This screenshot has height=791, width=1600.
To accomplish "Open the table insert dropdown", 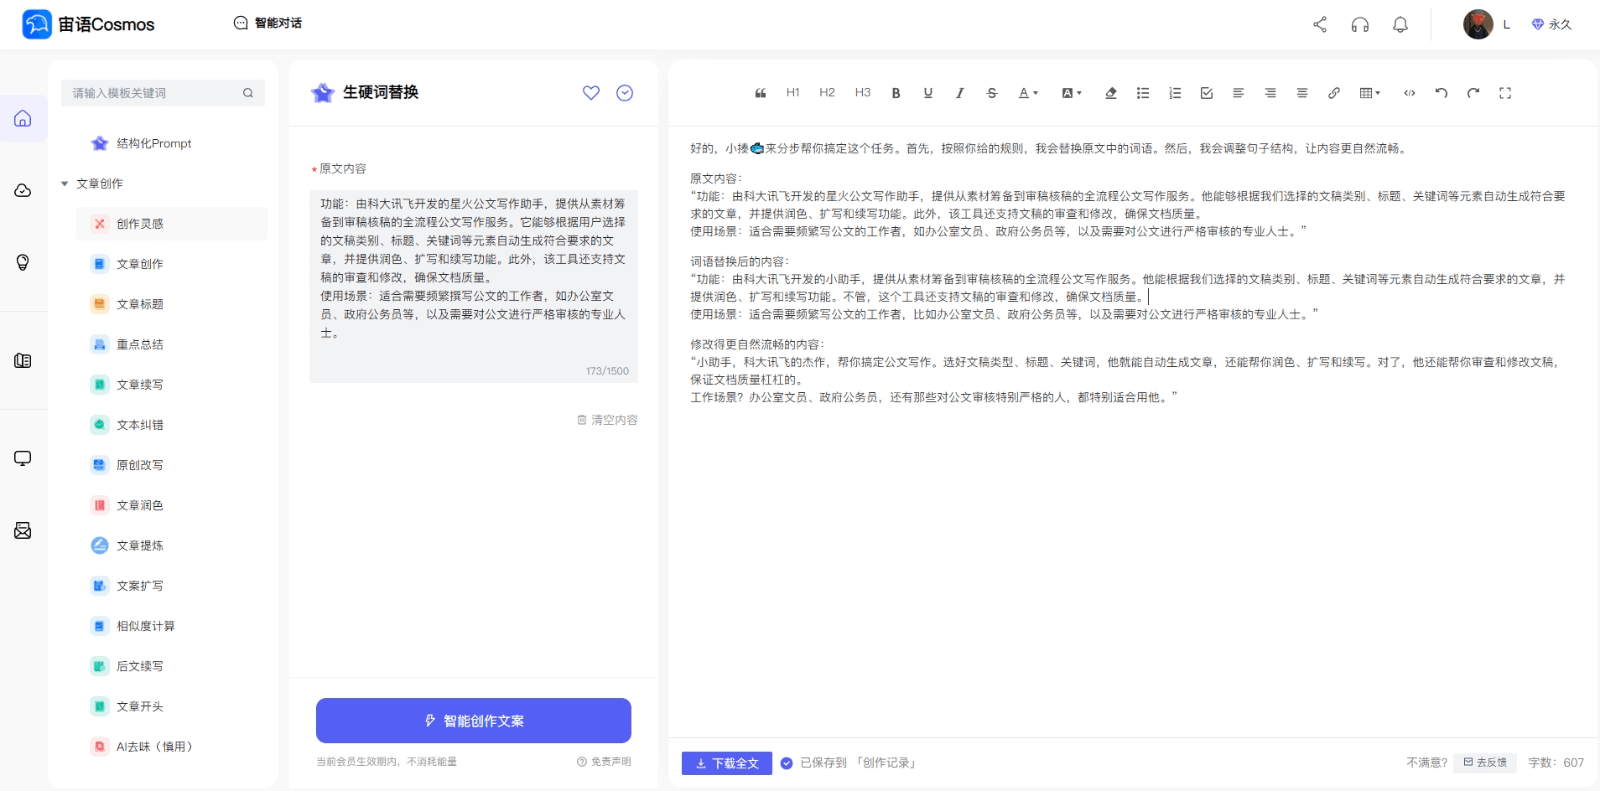I will coord(1369,93).
